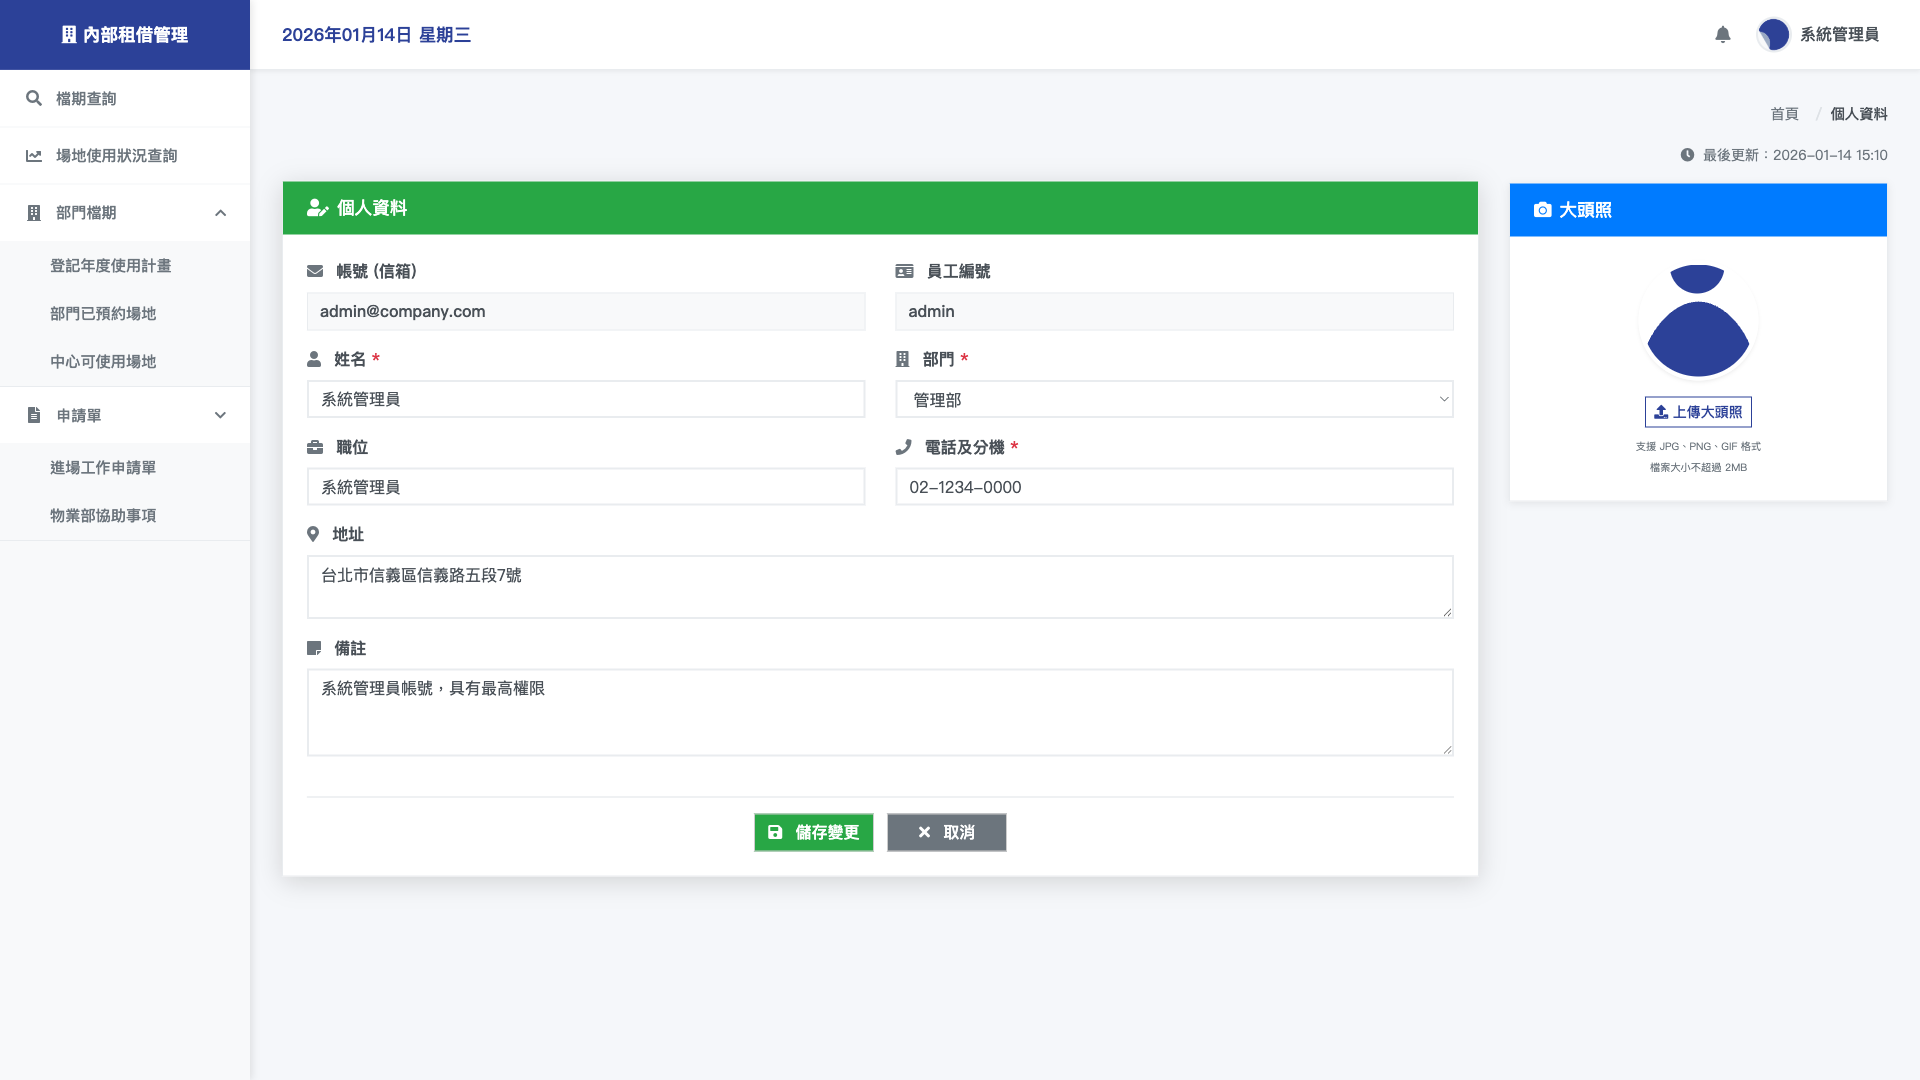Click the magnifier icon beside 檔期查詢
The image size is (1920, 1080).
click(x=34, y=98)
